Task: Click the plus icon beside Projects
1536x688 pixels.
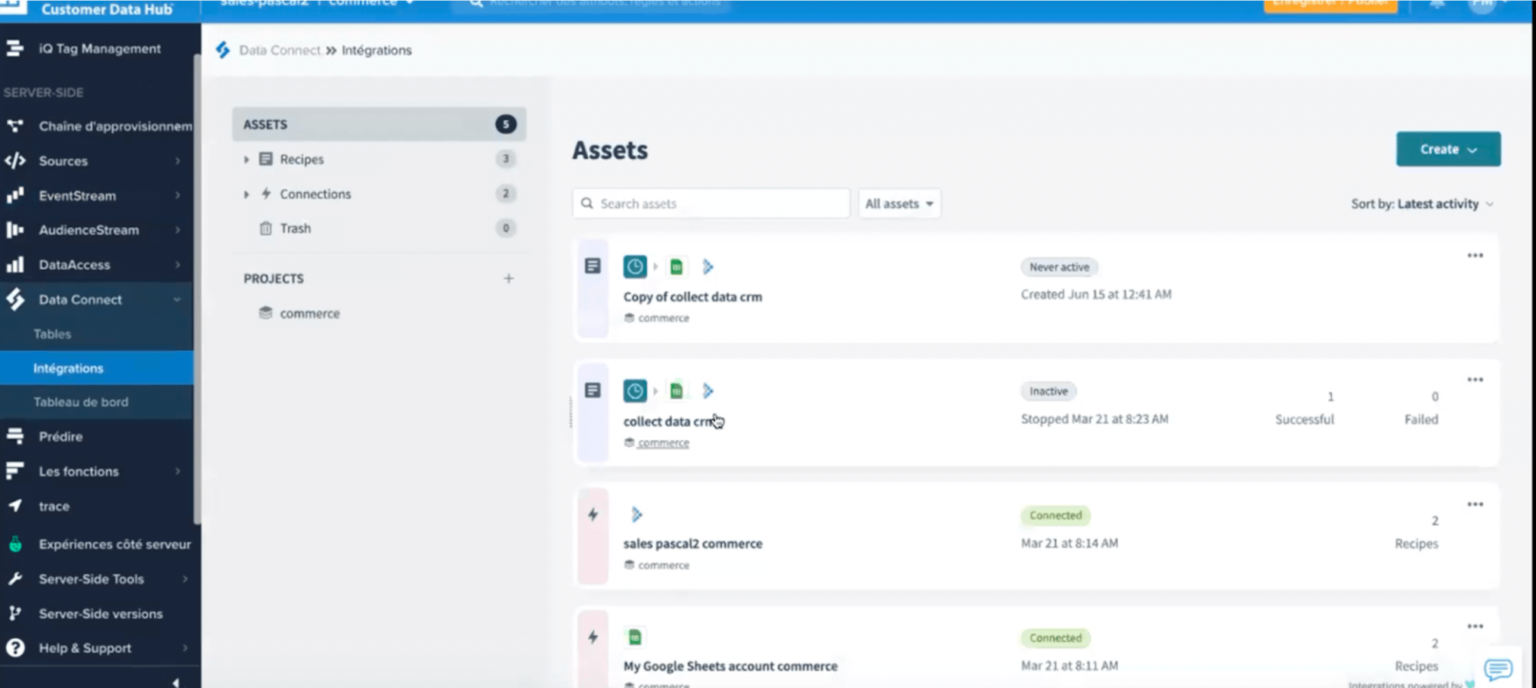Action: point(508,279)
